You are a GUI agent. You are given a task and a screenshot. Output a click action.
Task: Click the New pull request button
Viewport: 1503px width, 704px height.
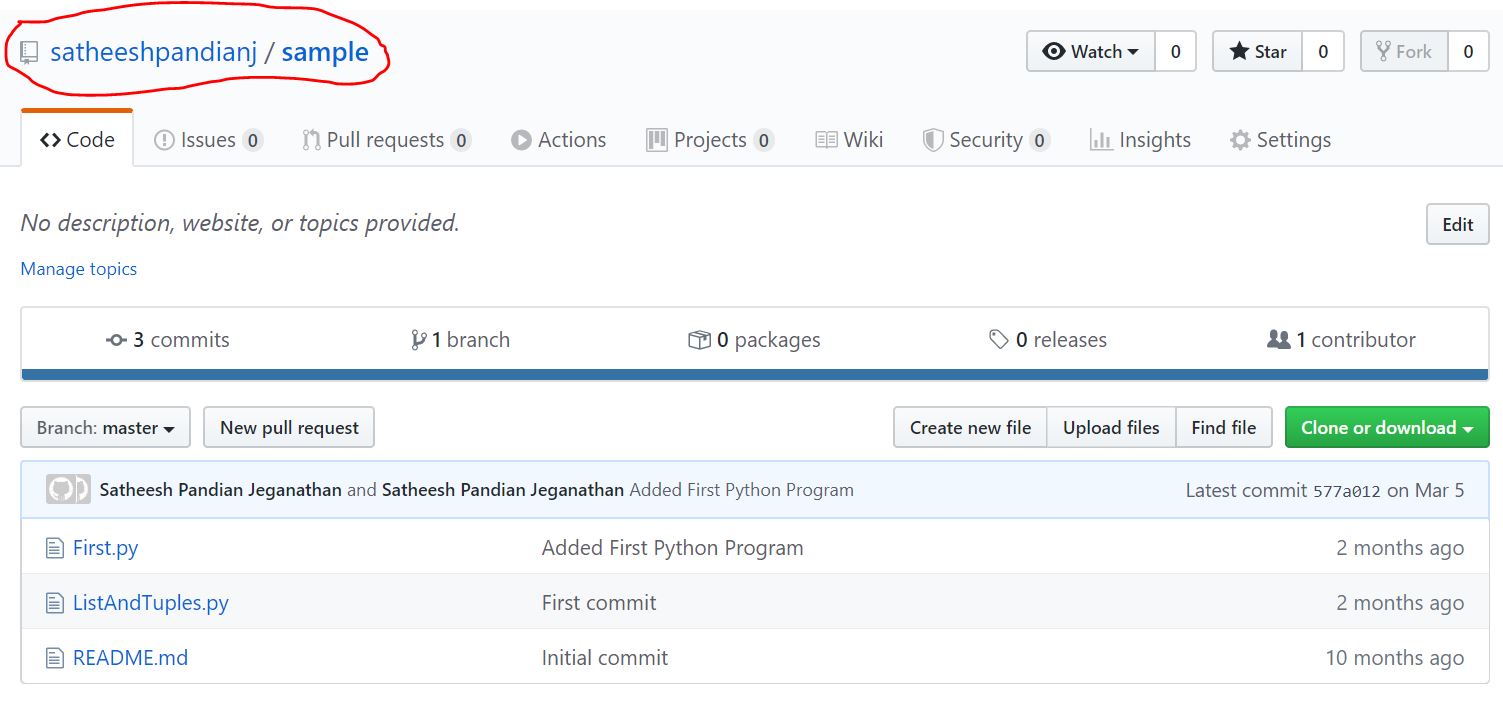(289, 428)
